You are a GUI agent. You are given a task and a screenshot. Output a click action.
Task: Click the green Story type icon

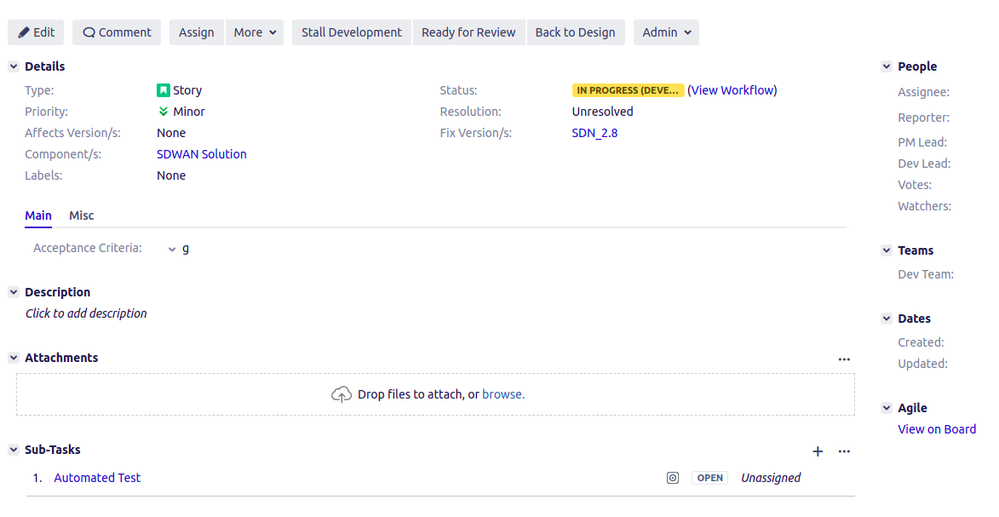163,91
